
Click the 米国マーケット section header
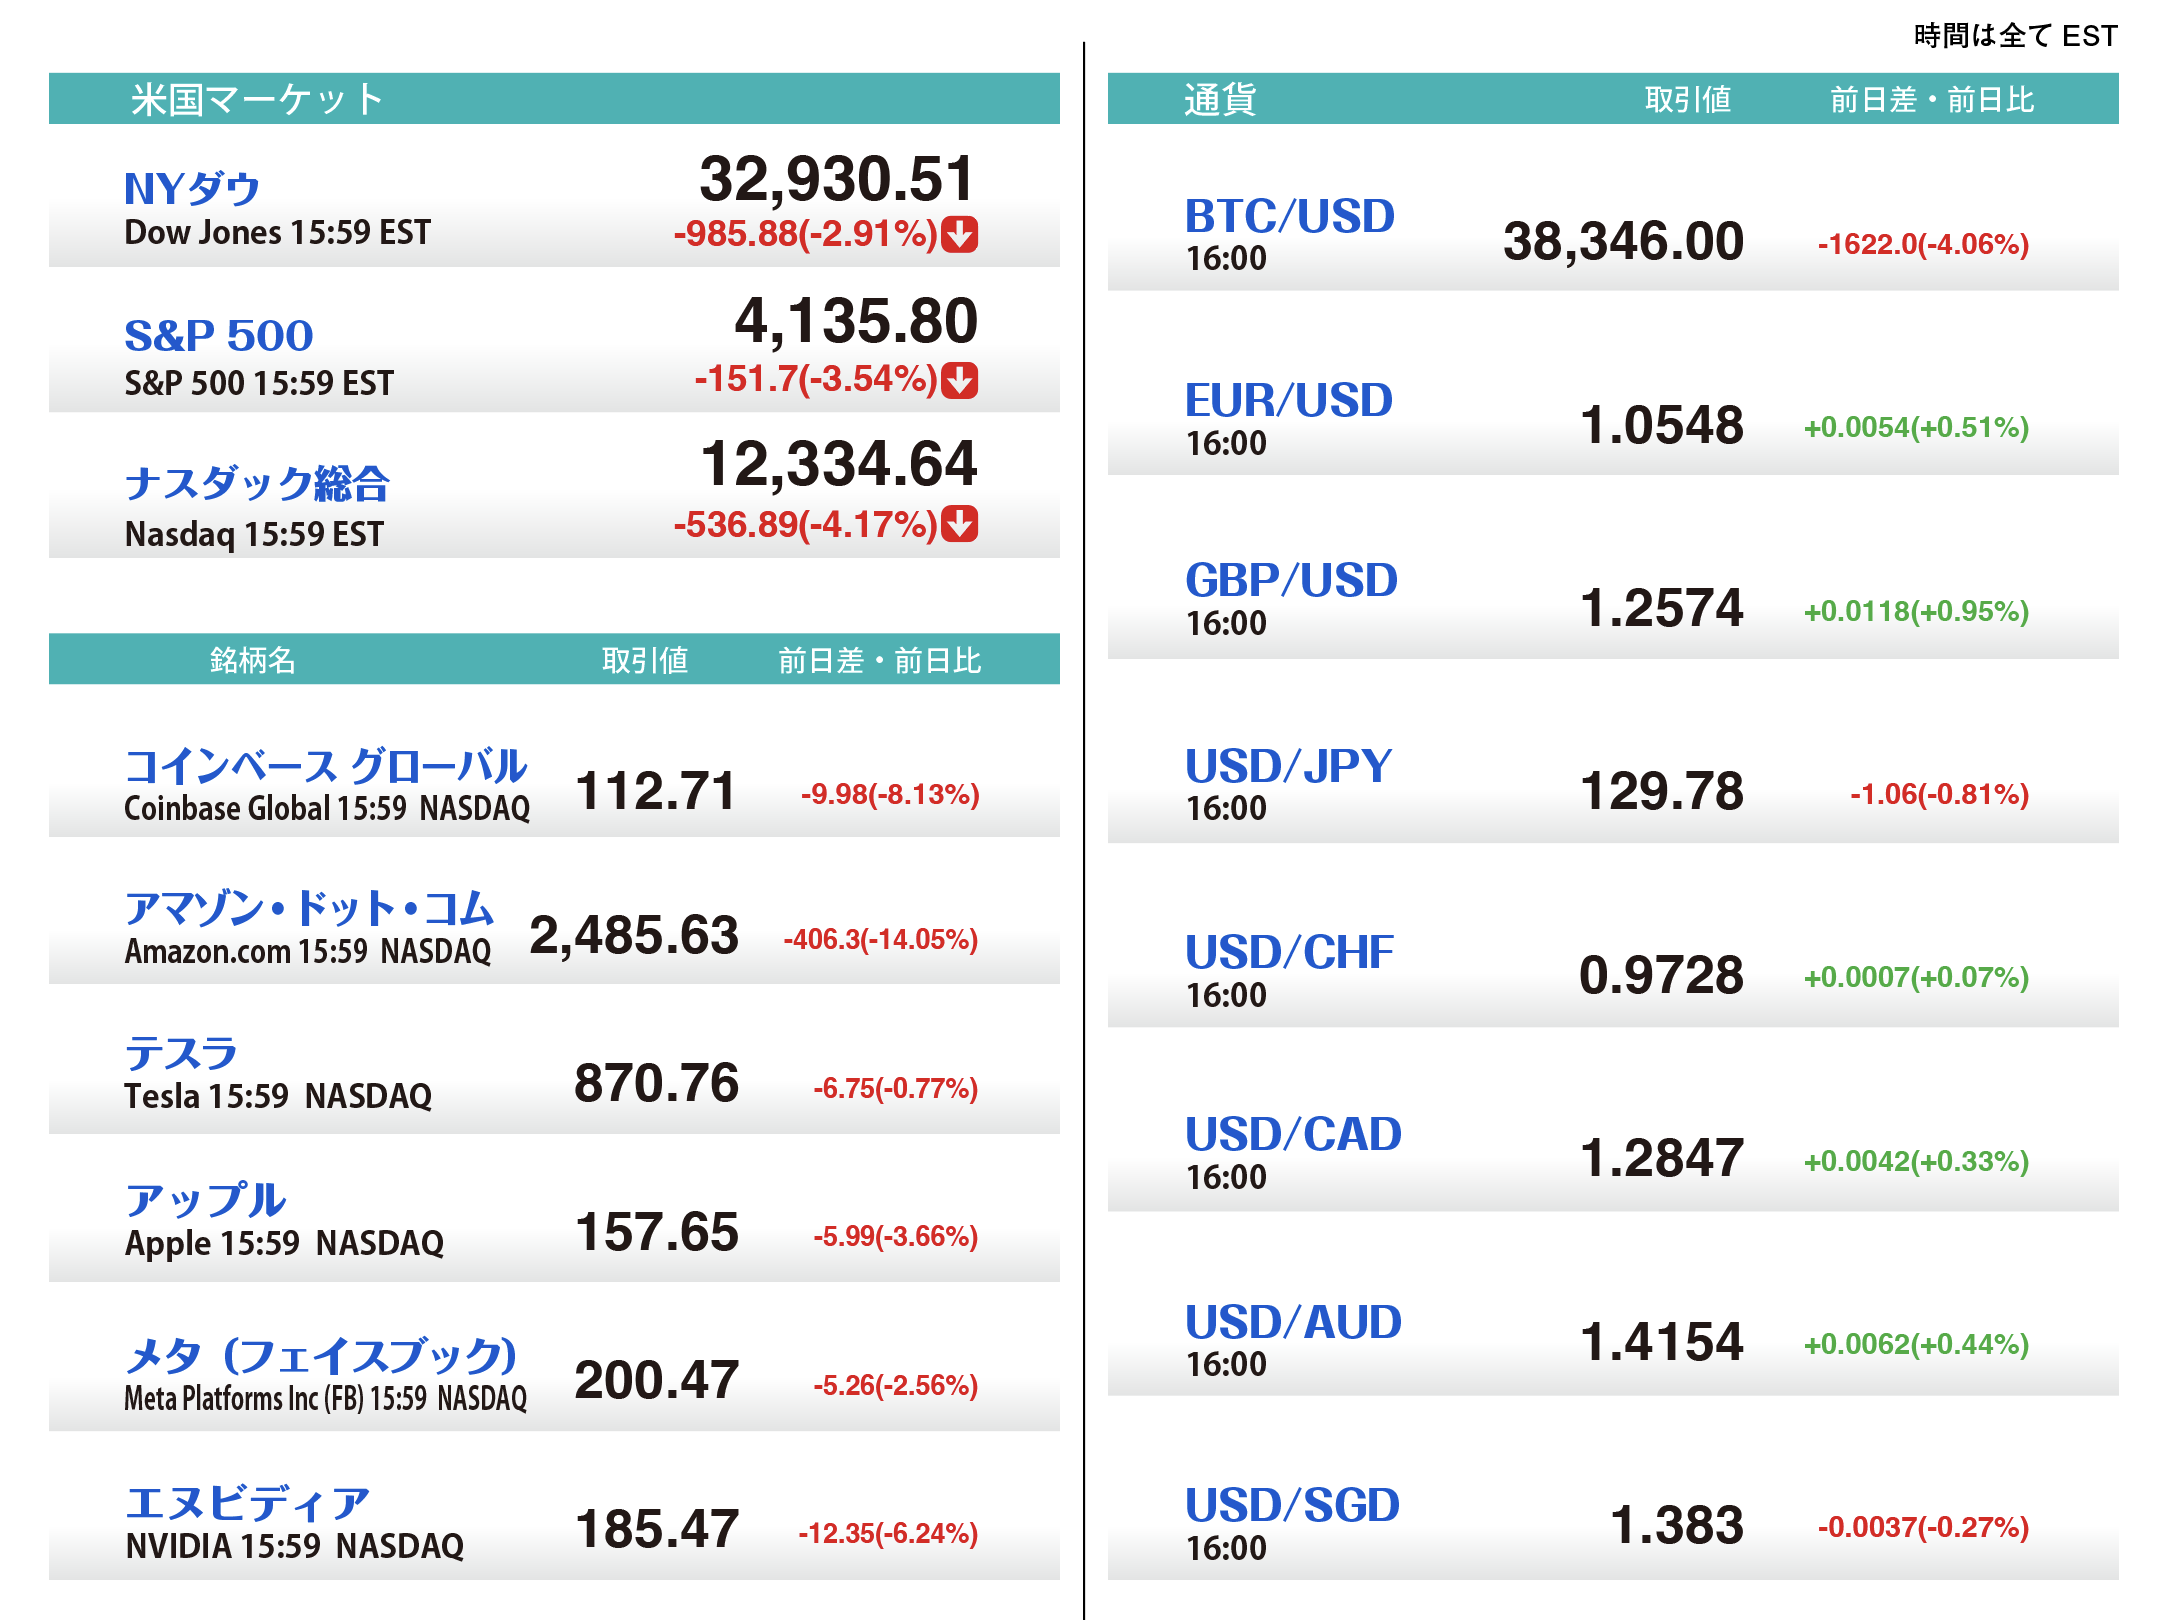pyautogui.click(x=258, y=99)
